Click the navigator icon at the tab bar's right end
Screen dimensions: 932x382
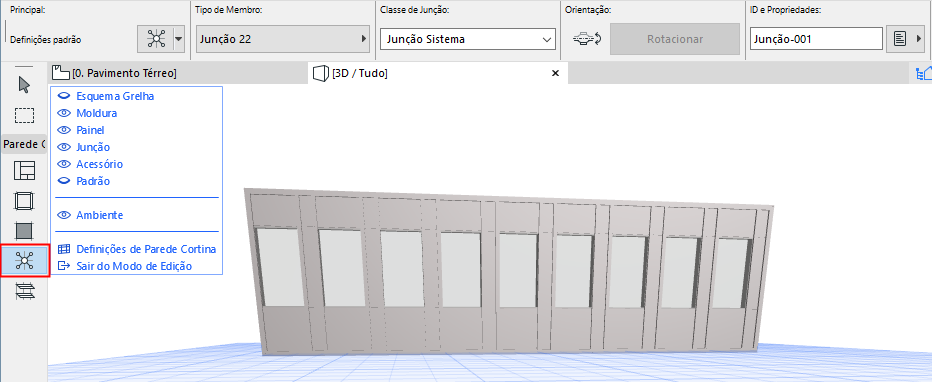pos(923,73)
